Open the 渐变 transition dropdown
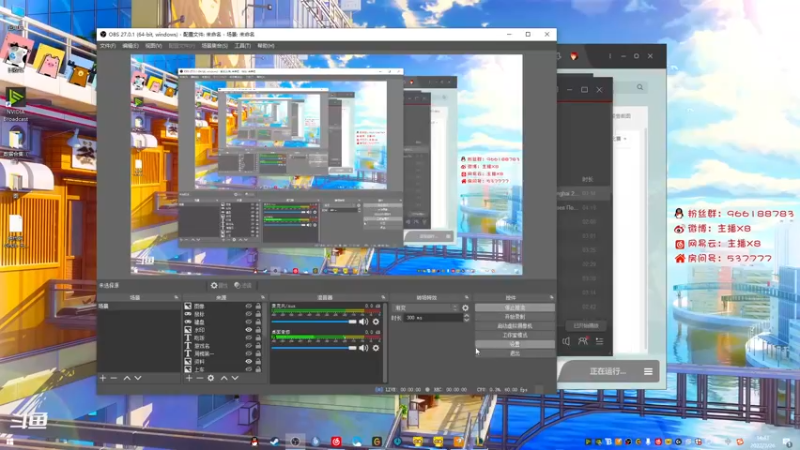Screen dimensions: 800x450 (x=426, y=308)
